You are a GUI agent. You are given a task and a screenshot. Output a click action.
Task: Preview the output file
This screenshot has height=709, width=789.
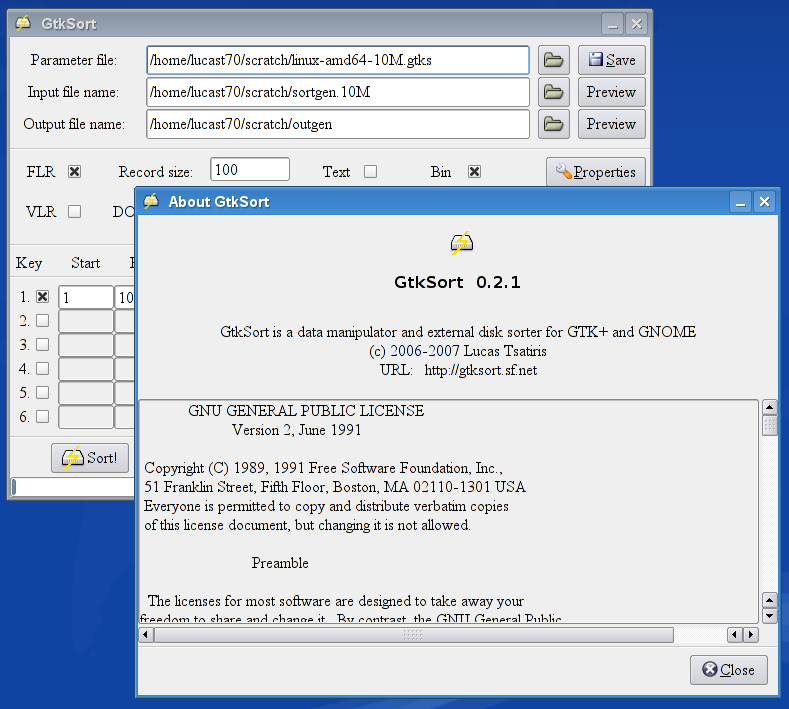[x=611, y=124]
